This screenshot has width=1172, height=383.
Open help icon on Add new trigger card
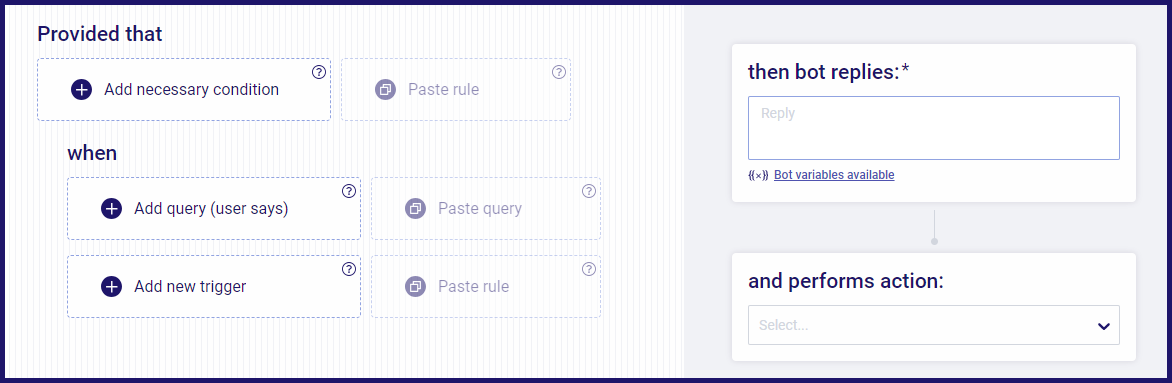pos(348,269)
